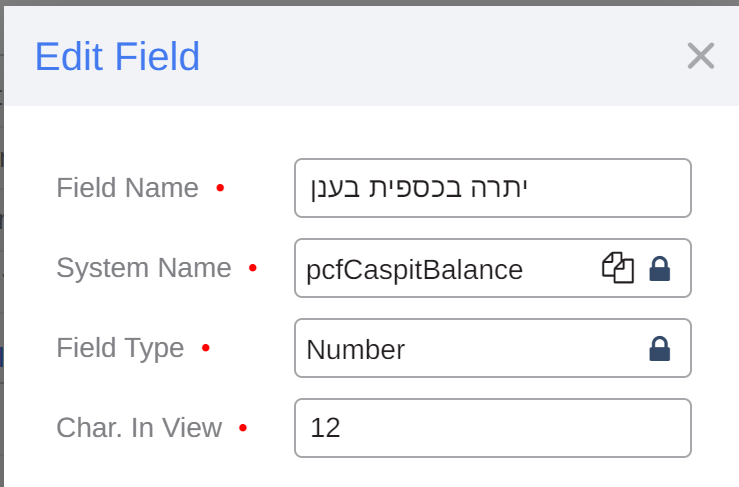Click the Field Type label

(120, 348)
